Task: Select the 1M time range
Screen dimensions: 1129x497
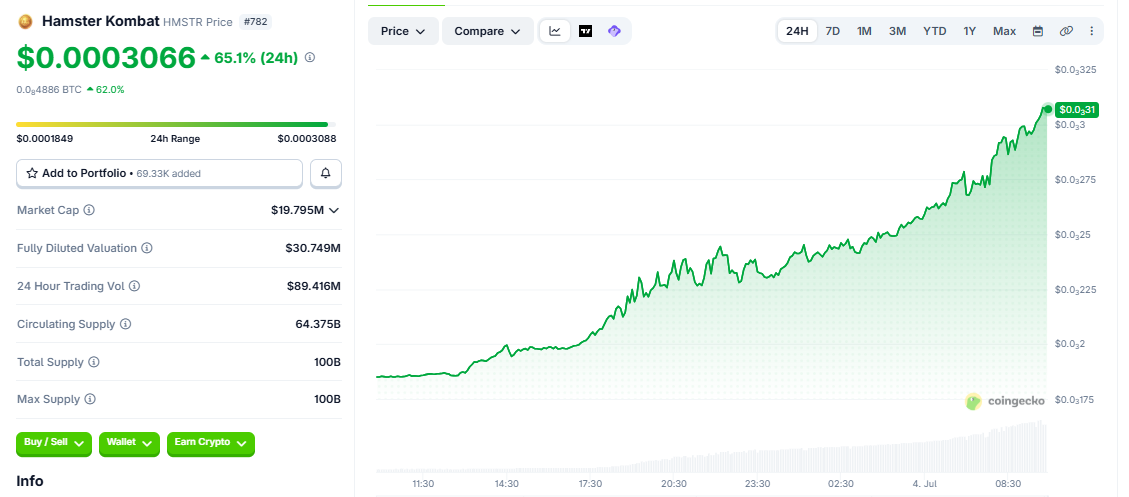Action: click(x=864, y=31)
